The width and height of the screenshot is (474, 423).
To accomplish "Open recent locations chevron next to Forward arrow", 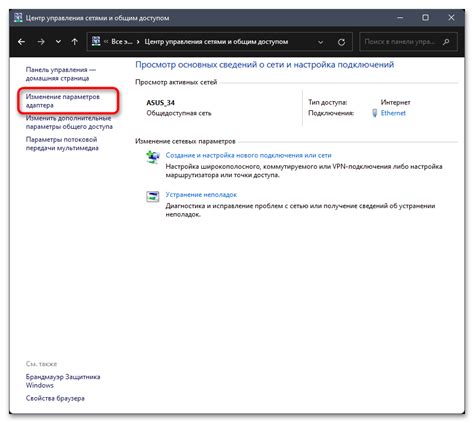I will point(58,42).
